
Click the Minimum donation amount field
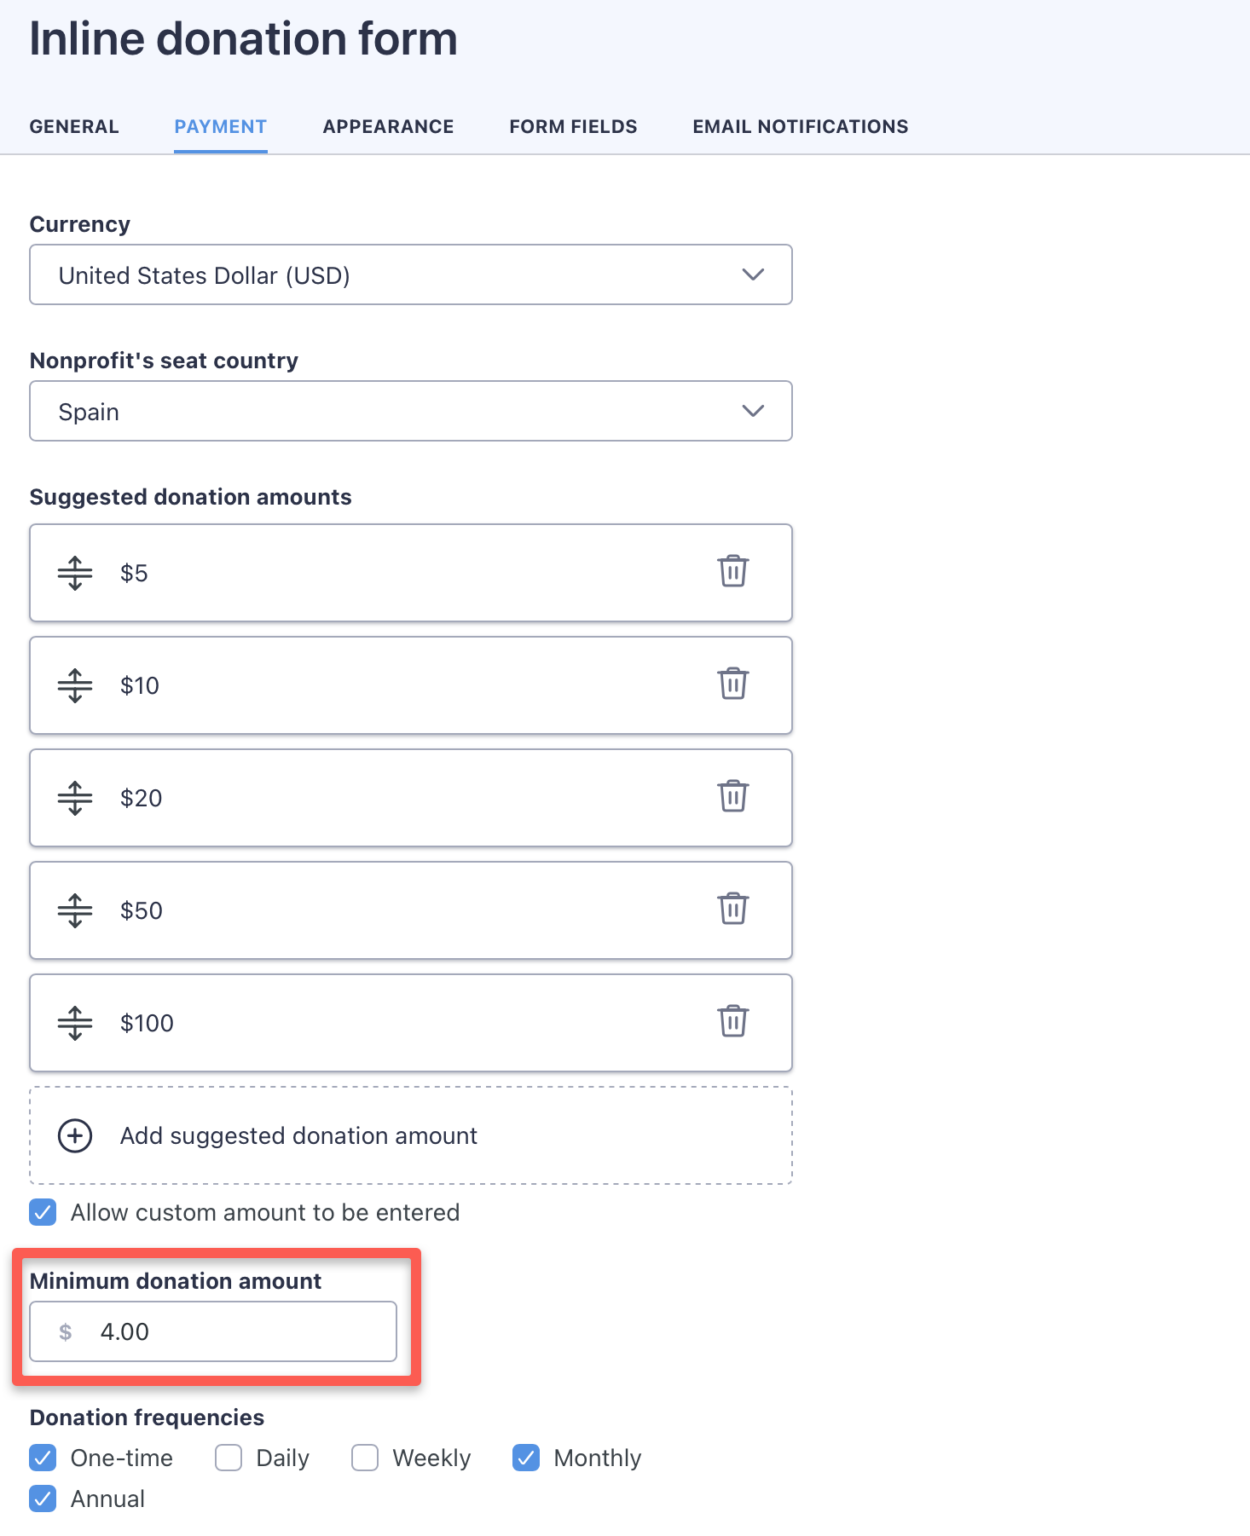point(213,1331)
